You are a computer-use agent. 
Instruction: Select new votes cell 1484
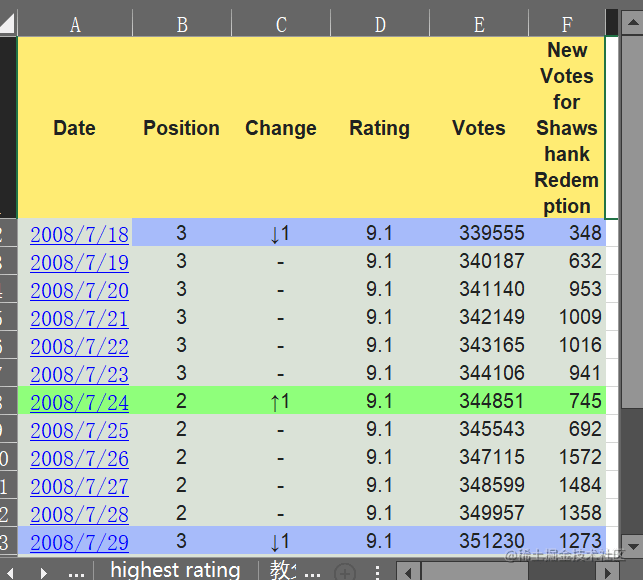[567, 484]
